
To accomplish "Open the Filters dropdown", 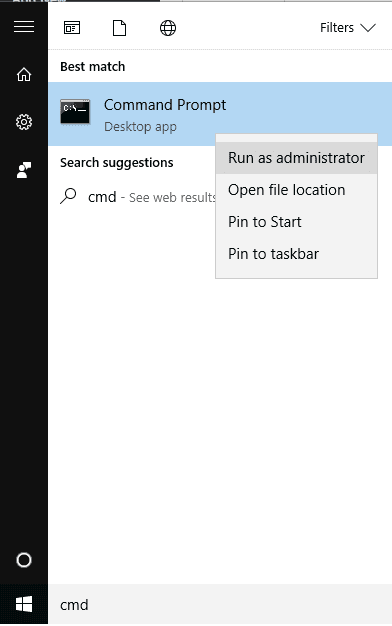I will (348, 28).
